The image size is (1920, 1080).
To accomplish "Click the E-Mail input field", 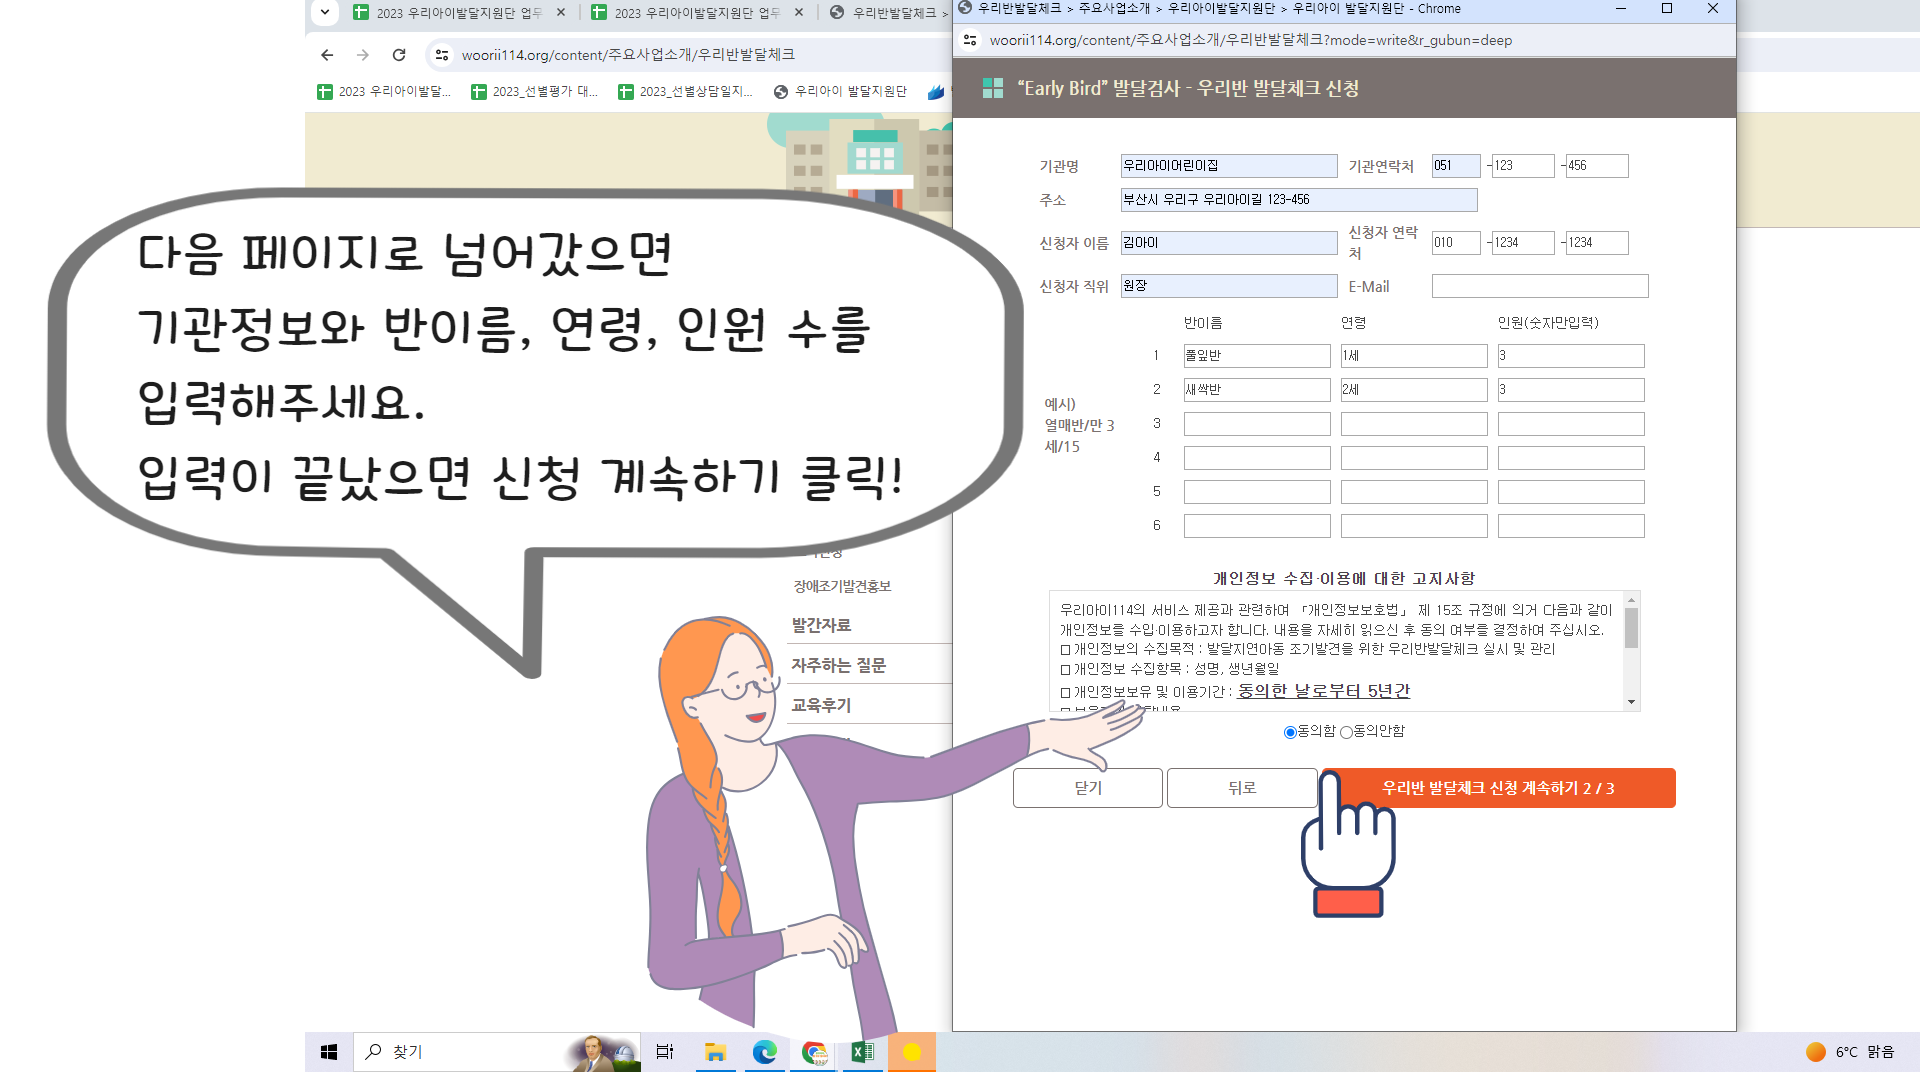I will coord(1539,286).
